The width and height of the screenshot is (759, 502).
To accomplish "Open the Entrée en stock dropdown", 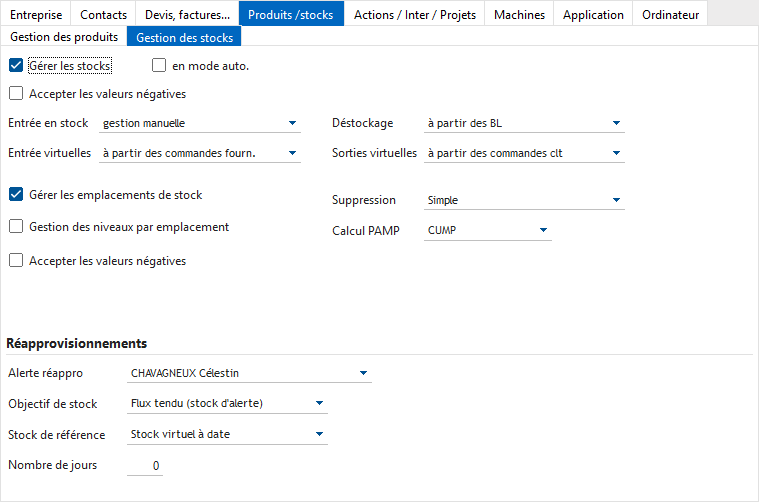I will point(200,124).
